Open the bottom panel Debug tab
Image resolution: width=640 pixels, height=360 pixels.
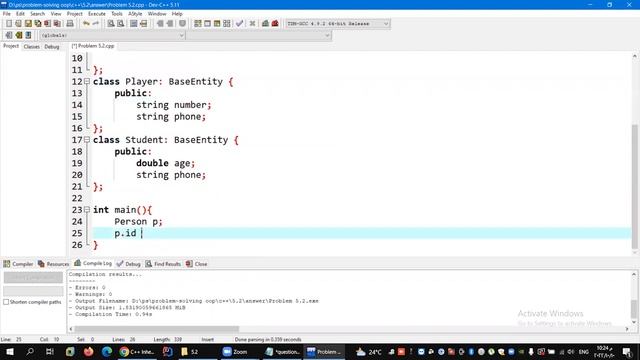(x=129, y=264)
